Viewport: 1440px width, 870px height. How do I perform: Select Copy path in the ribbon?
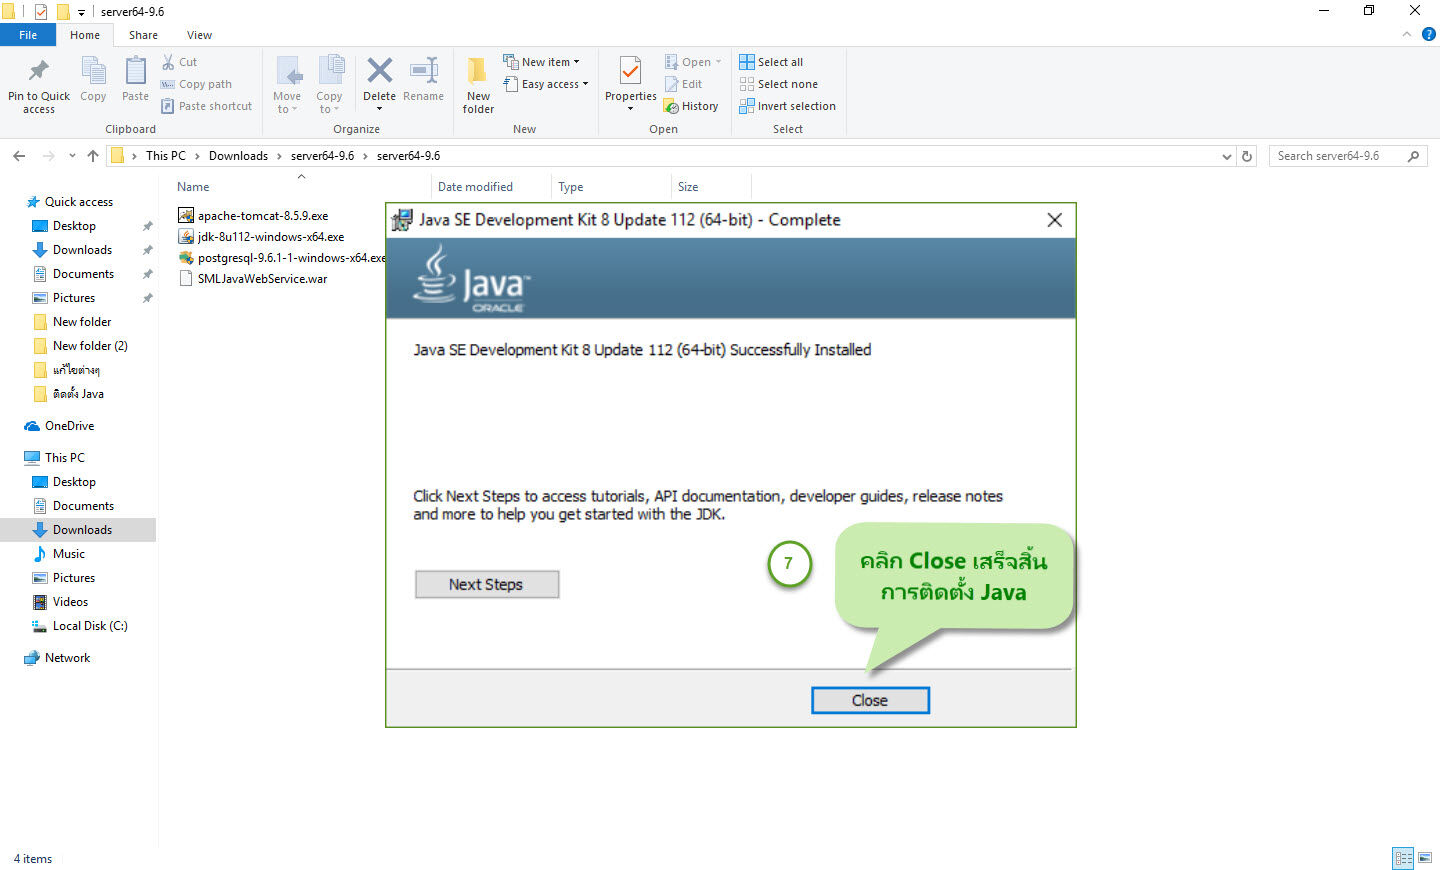tap(196, 84)
